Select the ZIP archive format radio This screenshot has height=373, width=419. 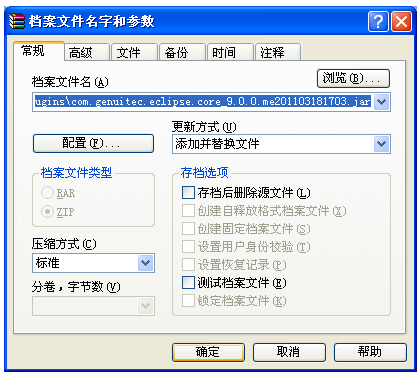click(47, 212)
